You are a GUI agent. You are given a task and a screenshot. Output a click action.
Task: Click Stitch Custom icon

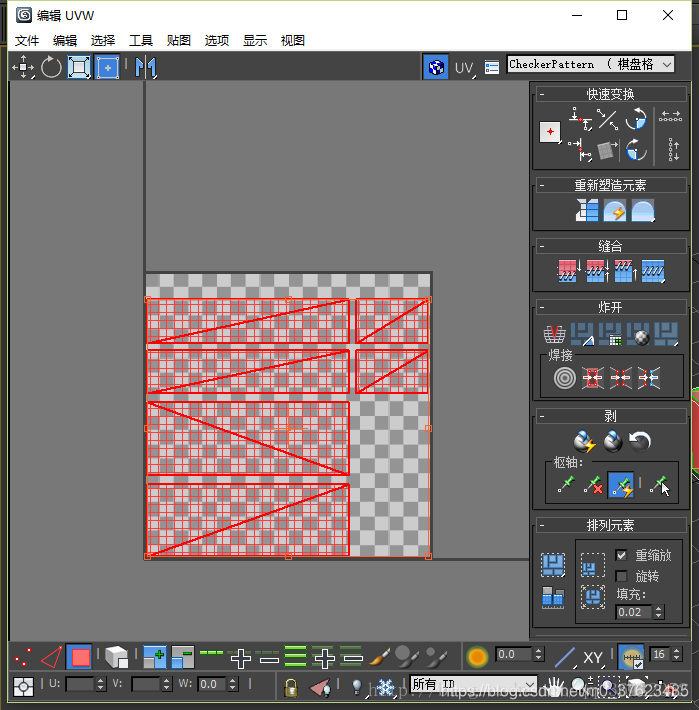coord(653,271)
